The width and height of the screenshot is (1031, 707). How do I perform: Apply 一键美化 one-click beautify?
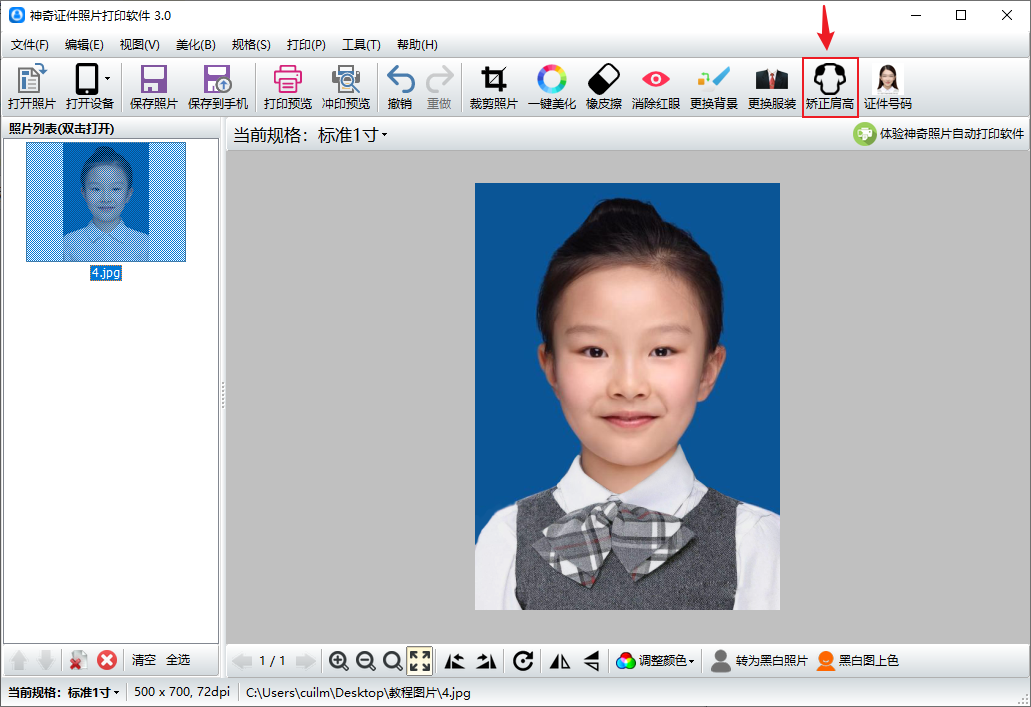(x=551, y=87)
